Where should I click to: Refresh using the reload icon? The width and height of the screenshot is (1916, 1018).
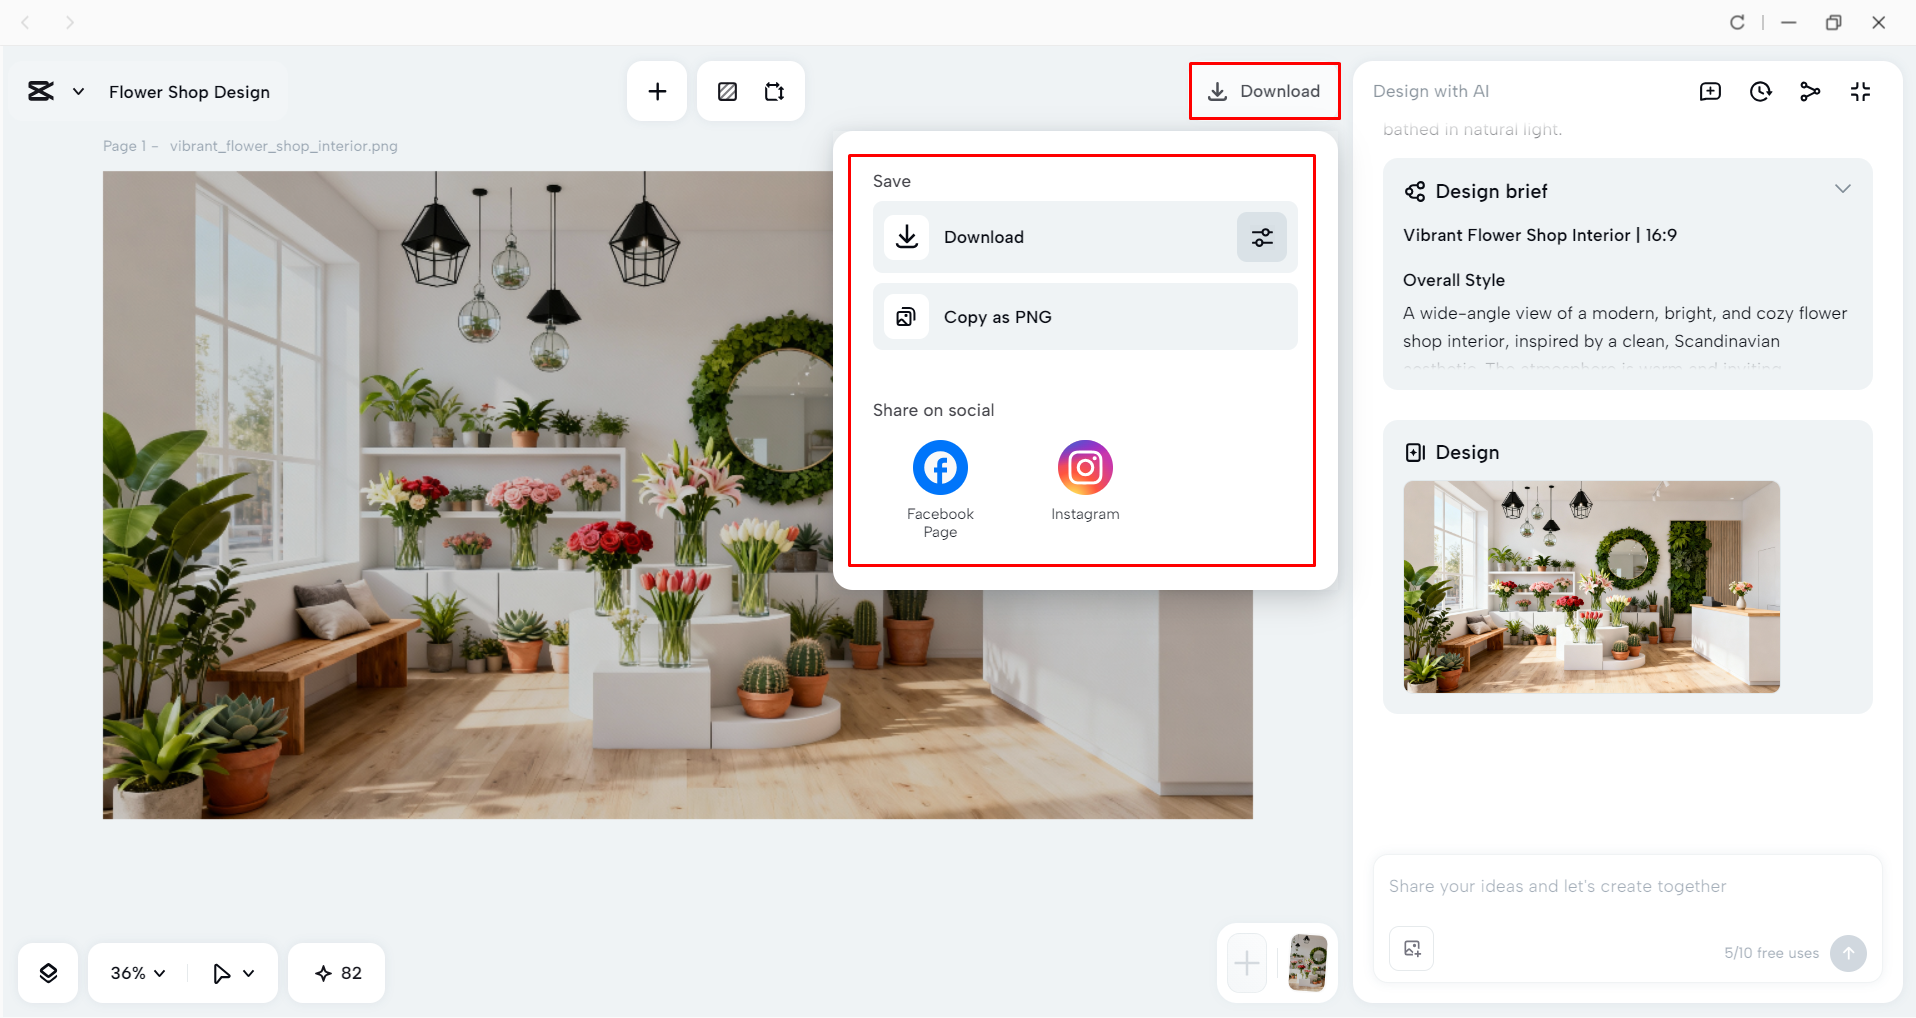tap(1737, 22)
